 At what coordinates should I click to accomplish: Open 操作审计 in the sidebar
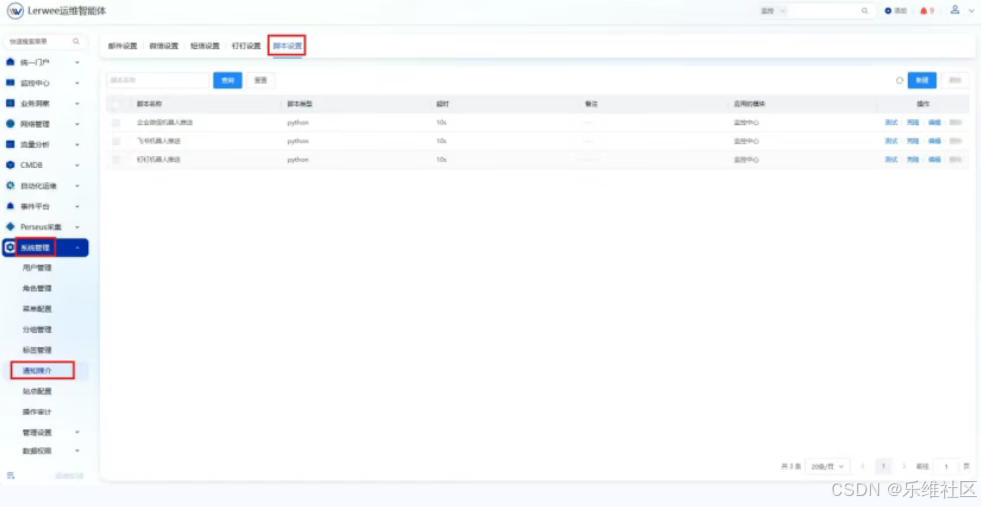pos(37,412)
